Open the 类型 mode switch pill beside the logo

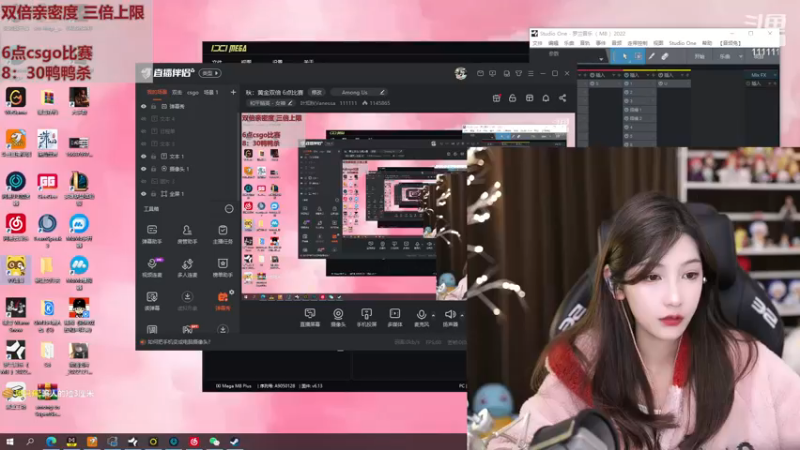[x=210, y=73]
